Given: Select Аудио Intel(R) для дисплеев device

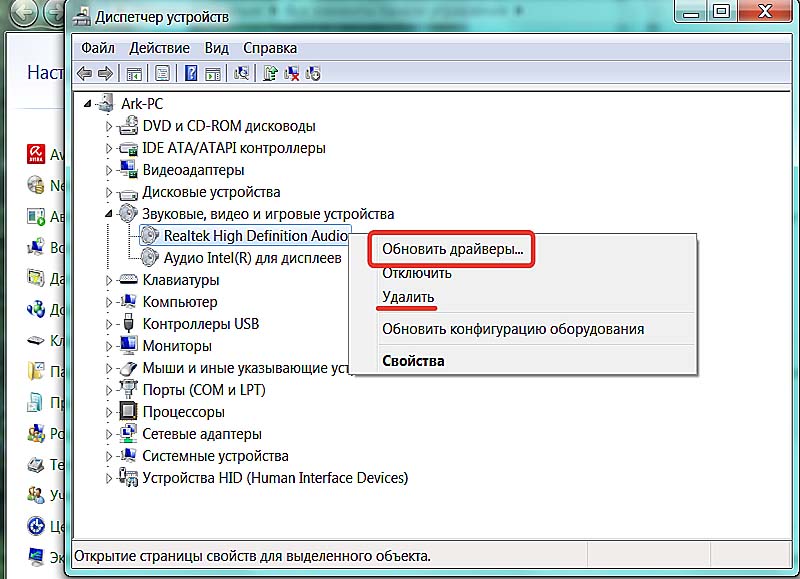Looking at the screenshot, I should (x=252, y=258).
